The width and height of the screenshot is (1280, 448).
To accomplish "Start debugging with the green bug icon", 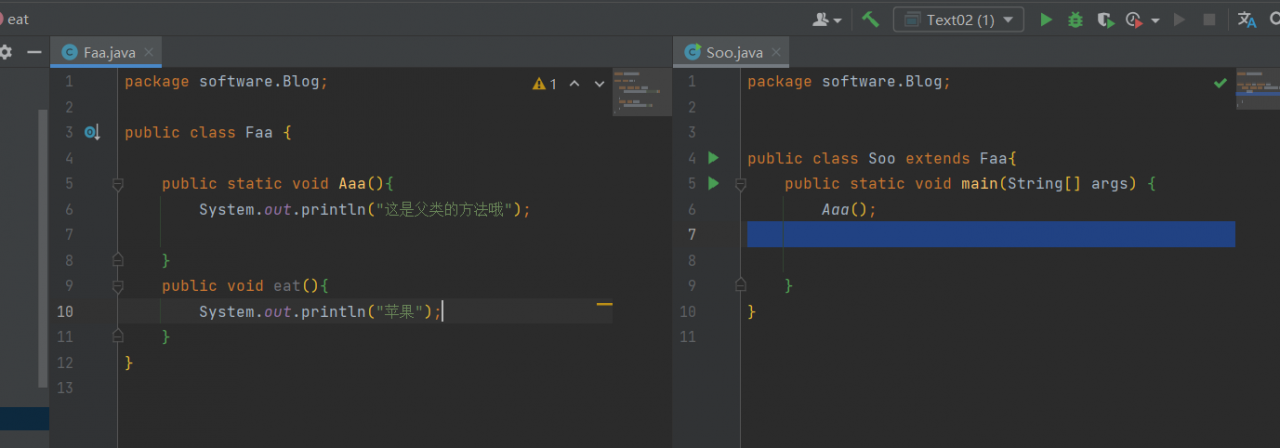I will point(1075,19).
